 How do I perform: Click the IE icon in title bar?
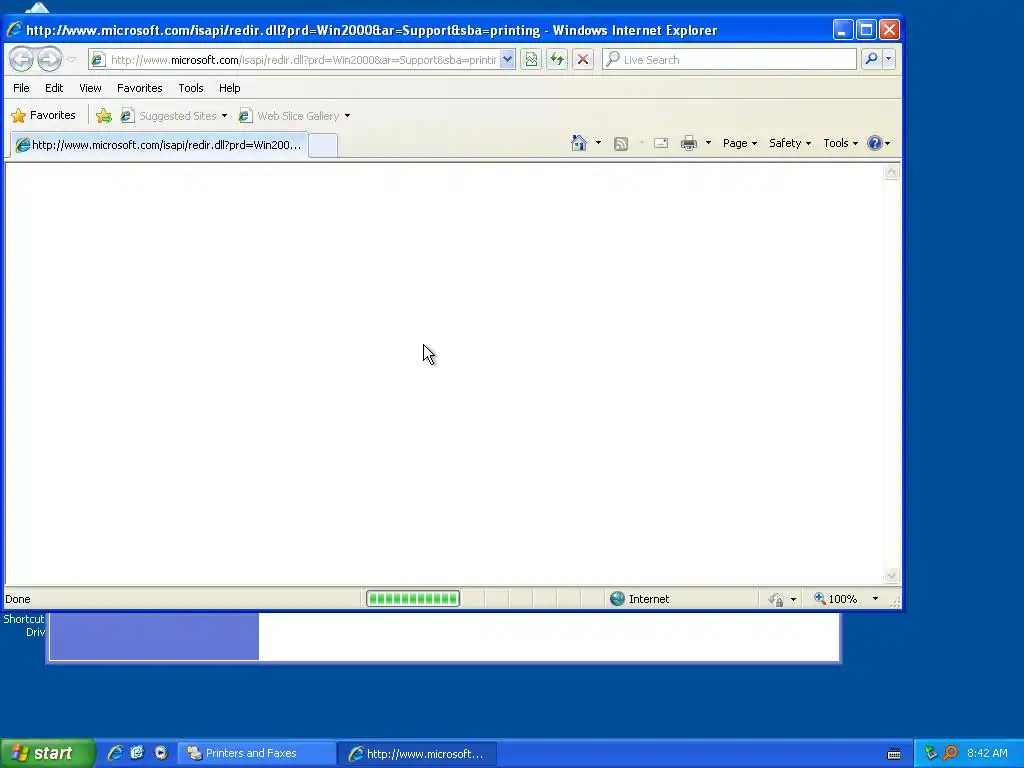point(14,30)
